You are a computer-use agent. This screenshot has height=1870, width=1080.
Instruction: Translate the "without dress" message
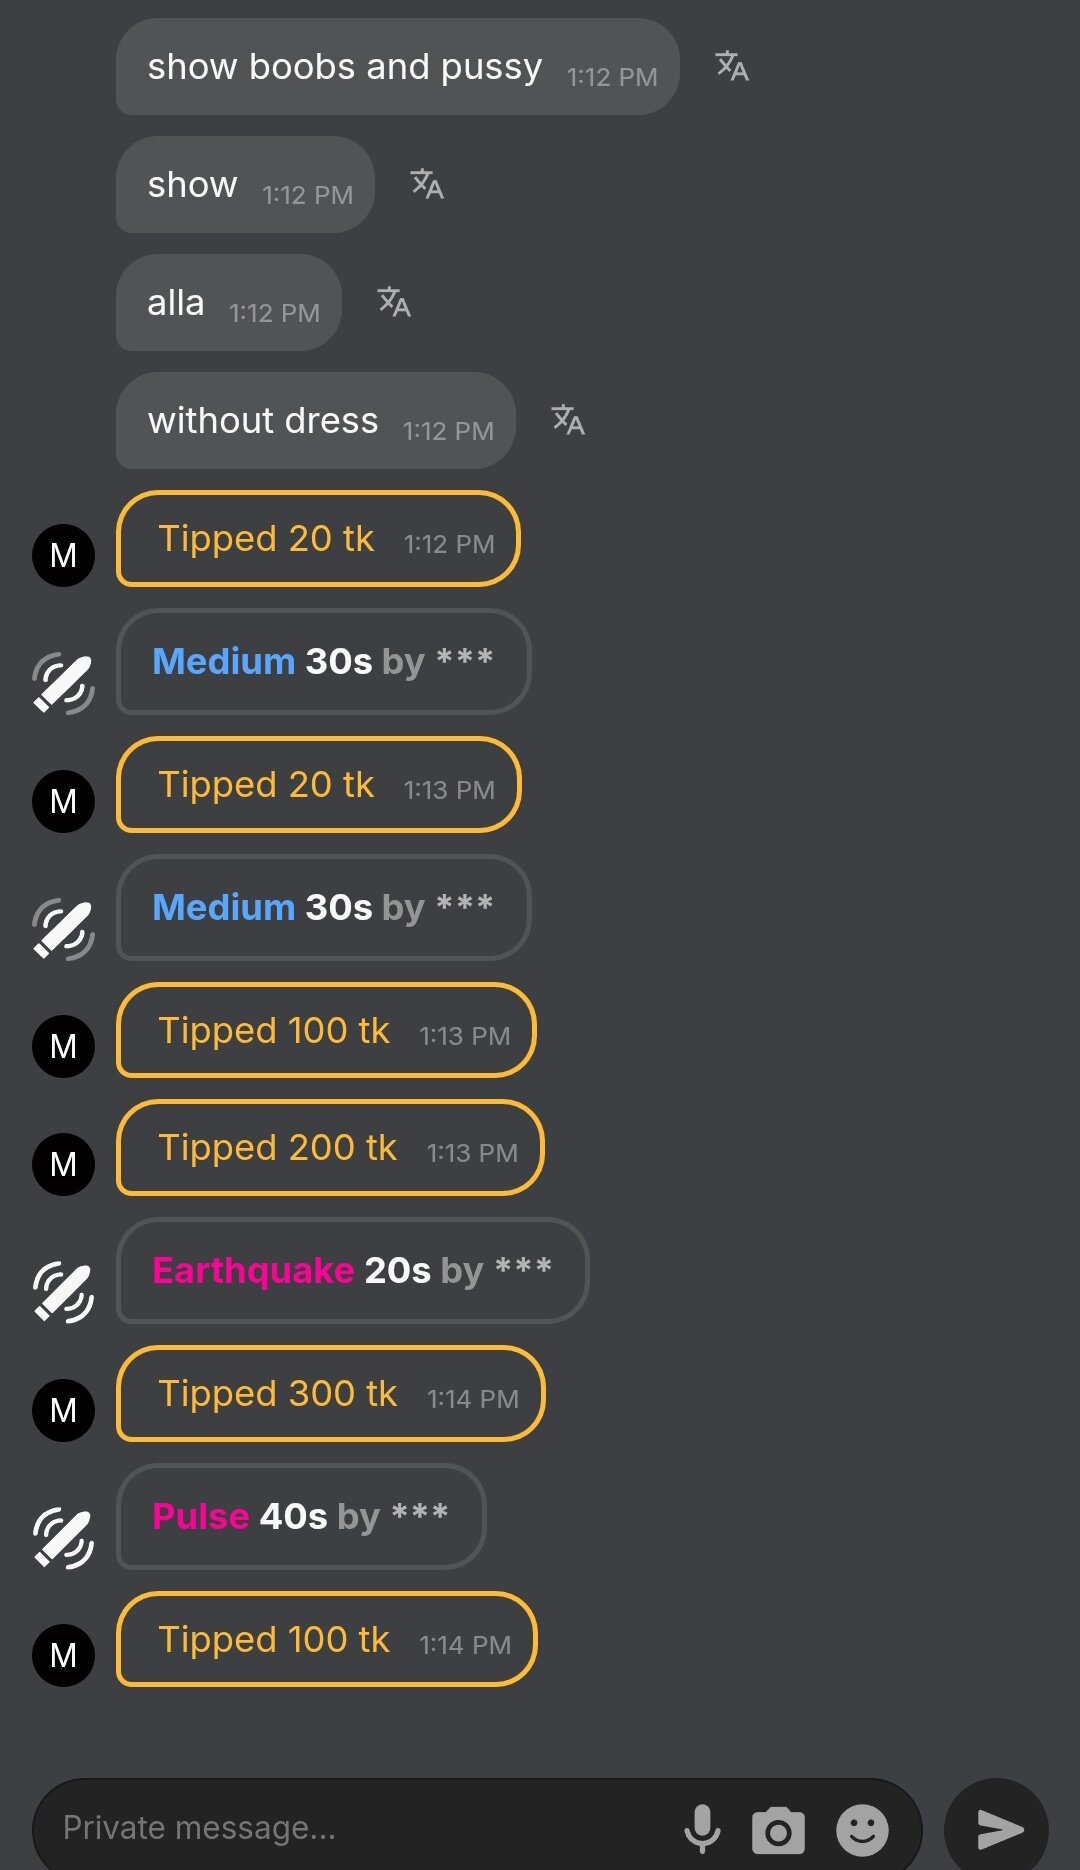tap(568, 420)
